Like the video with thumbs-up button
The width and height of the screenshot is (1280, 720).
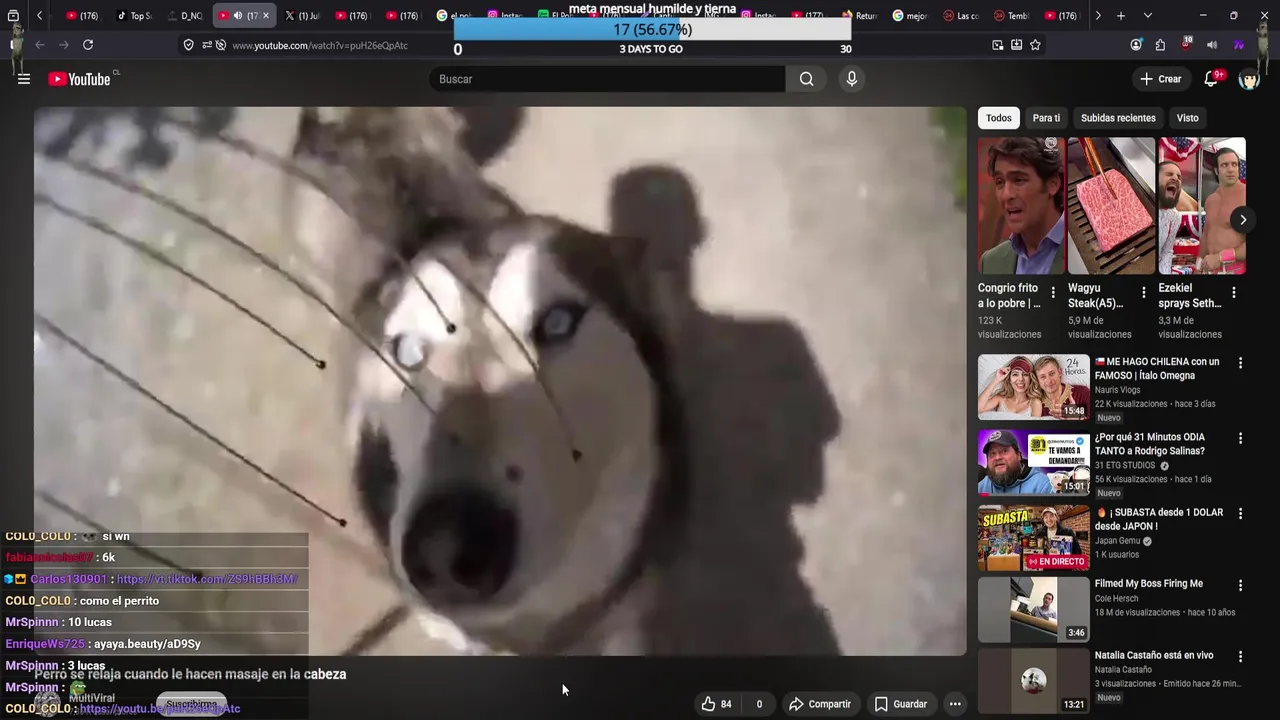pyautogui.click(x=716, y=704)
